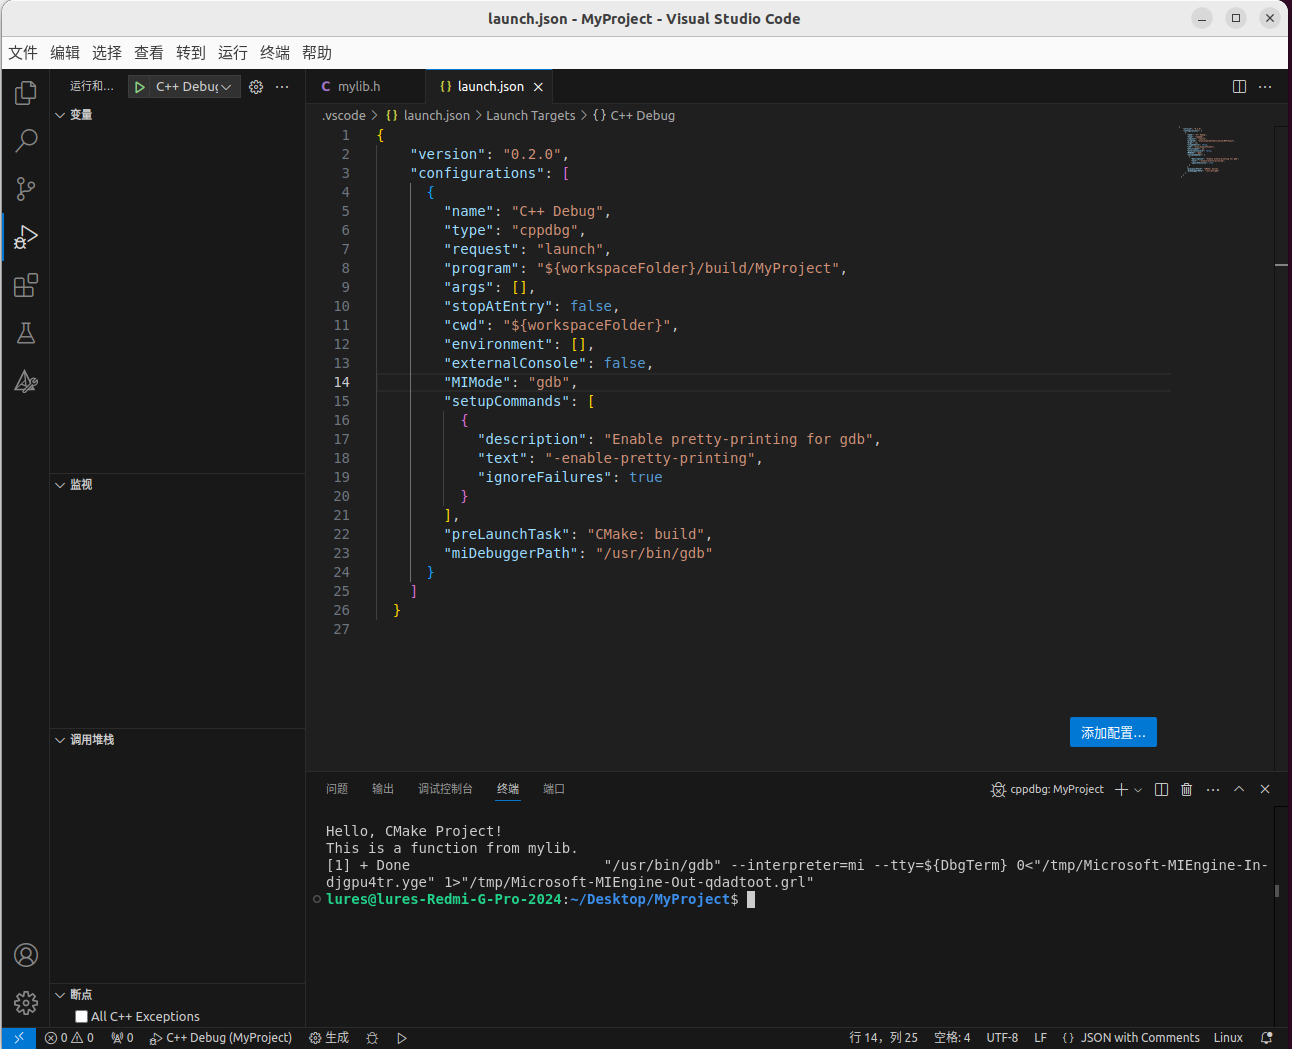
Task: Open the Explorer view in activity bar
Action: [26, 93]
